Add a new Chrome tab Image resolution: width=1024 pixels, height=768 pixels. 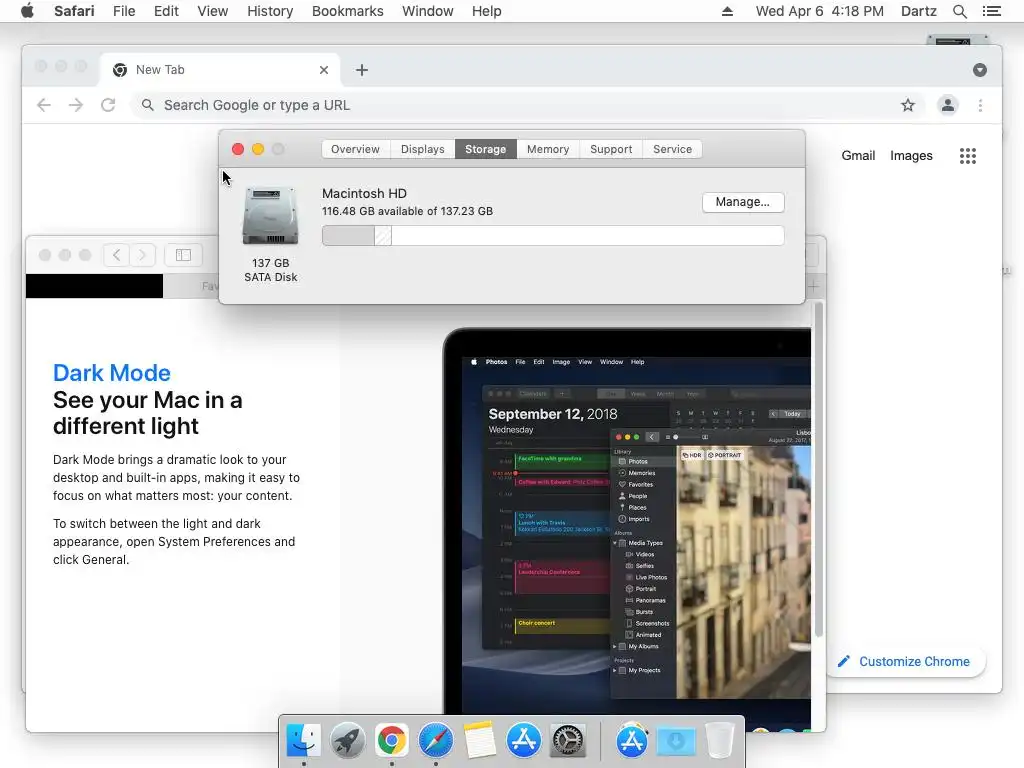[362, 70]
